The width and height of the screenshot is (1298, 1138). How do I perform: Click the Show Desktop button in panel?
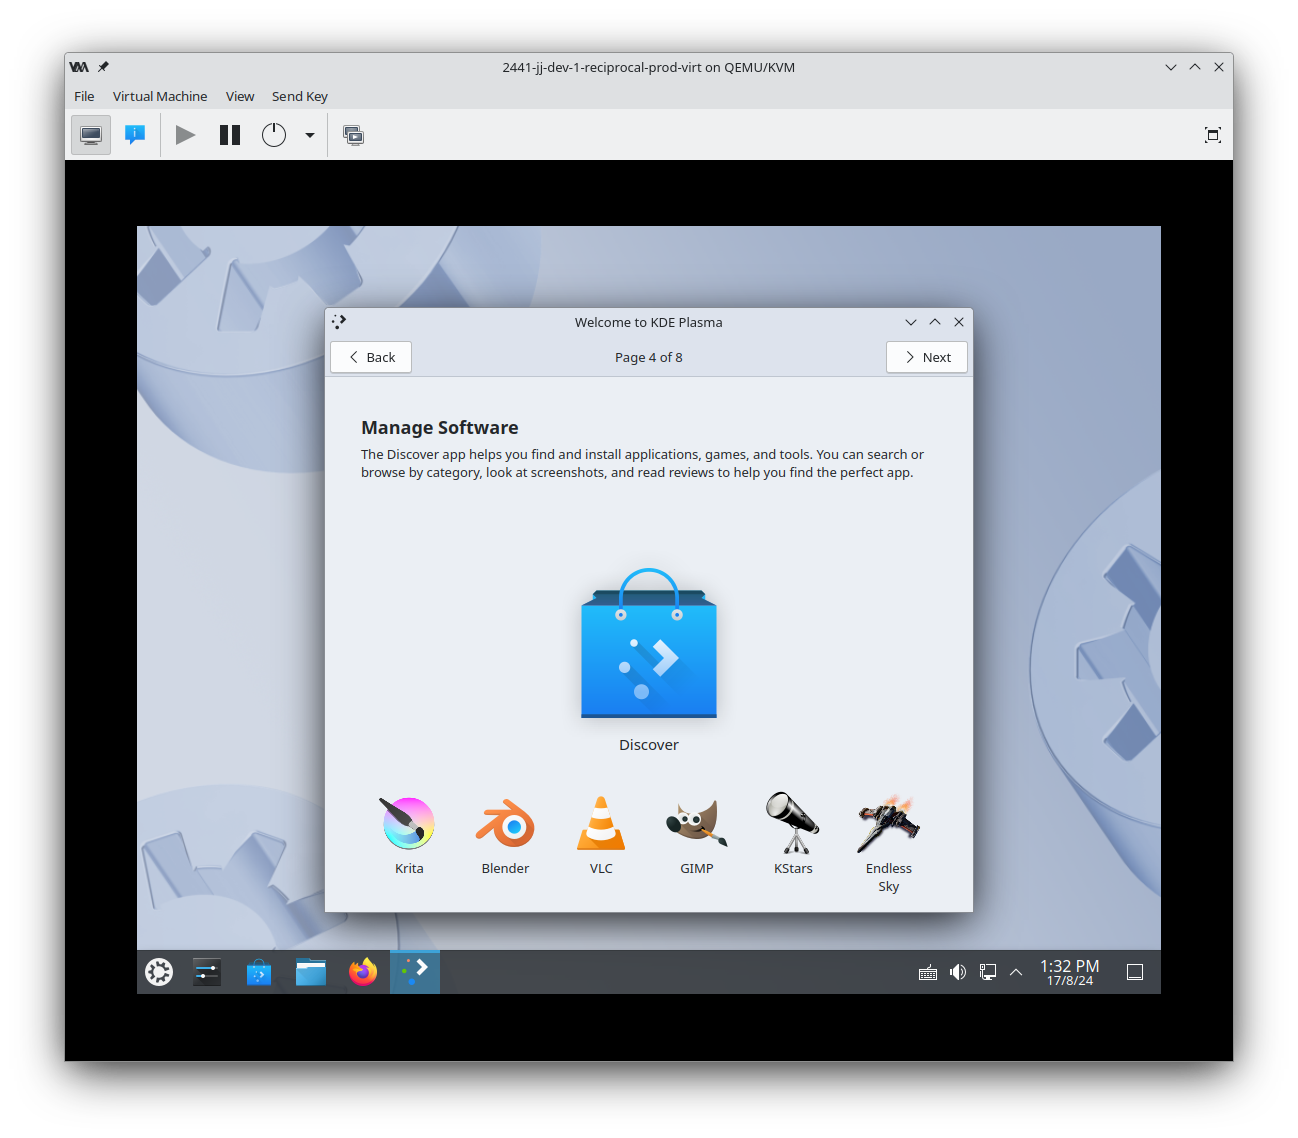click(x=1135, y=972)
